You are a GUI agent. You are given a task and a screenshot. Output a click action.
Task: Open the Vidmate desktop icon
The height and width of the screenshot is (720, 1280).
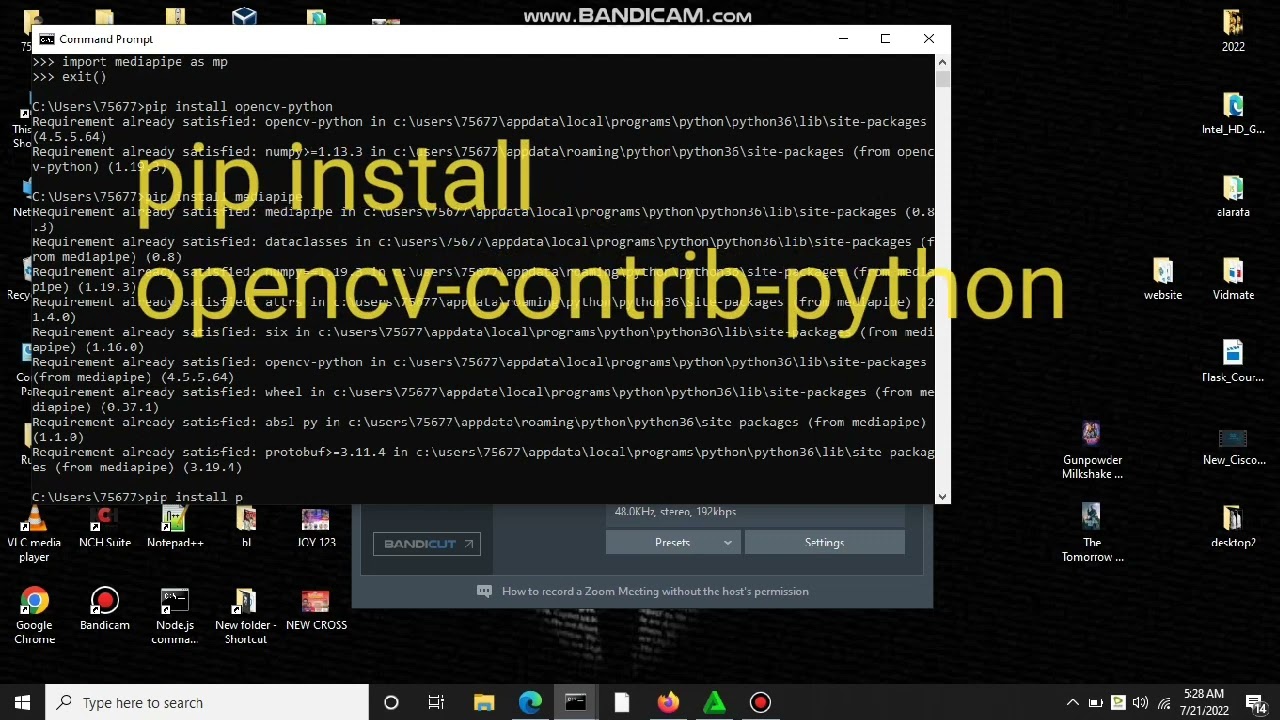pyautogui.click(x=1233, y=279)
